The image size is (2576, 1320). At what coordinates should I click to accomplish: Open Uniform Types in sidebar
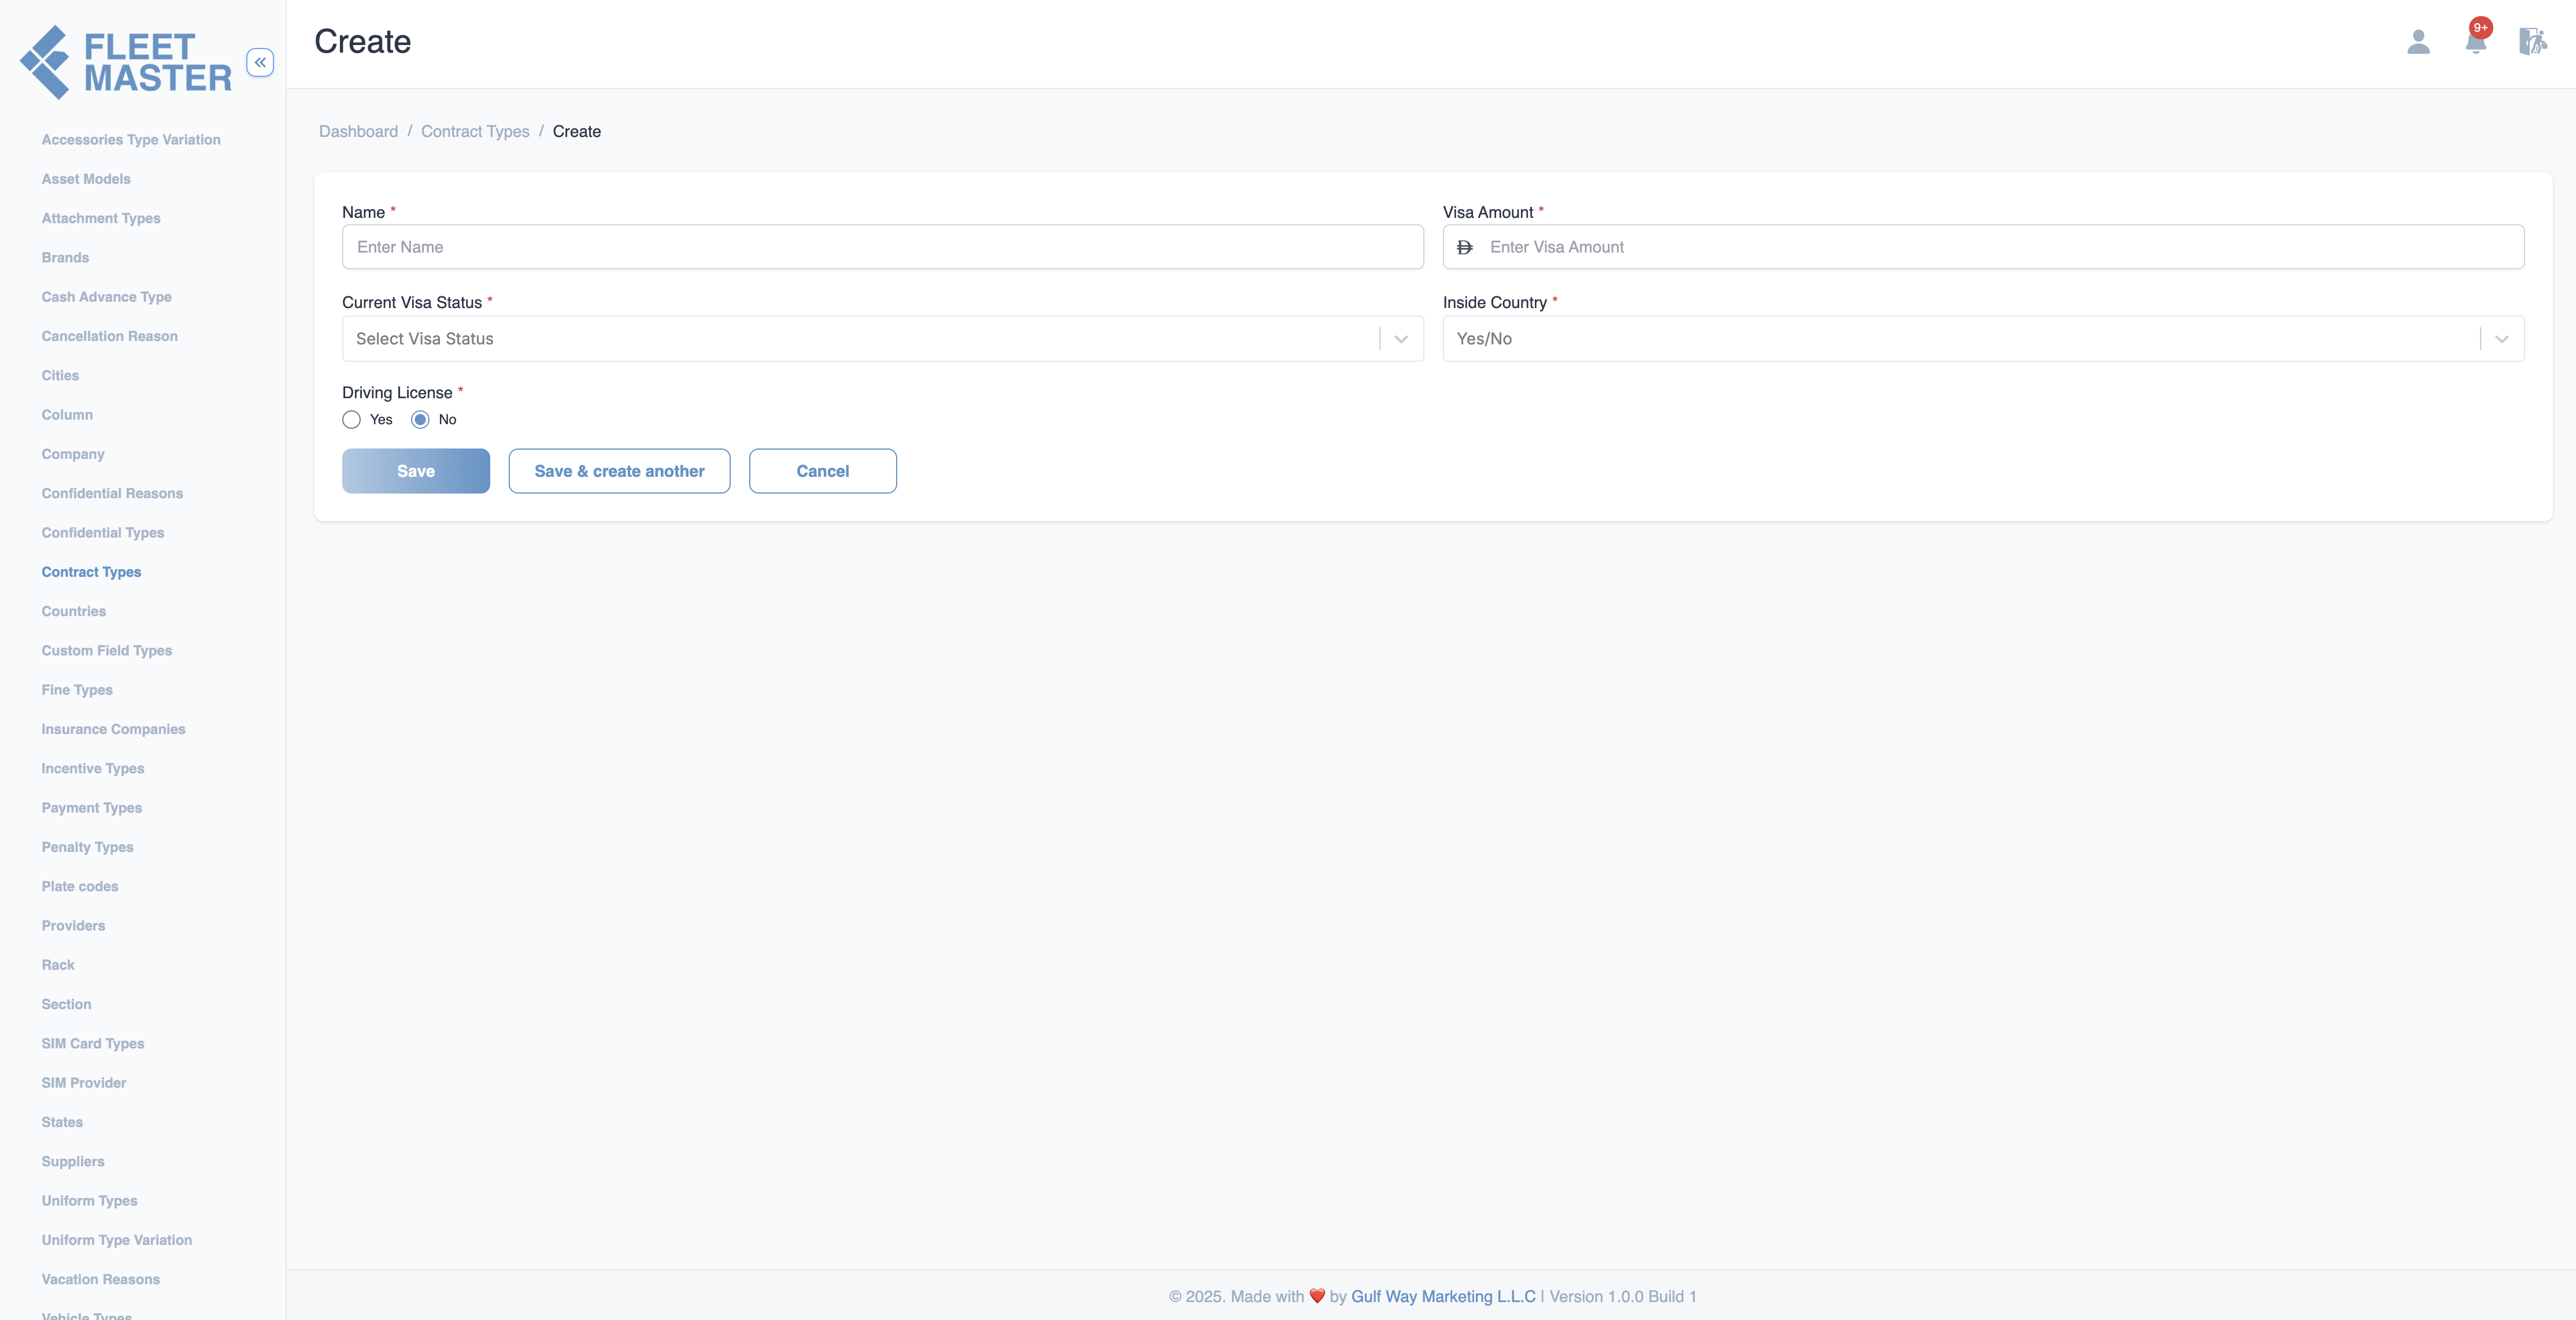tap(90, 1201)
